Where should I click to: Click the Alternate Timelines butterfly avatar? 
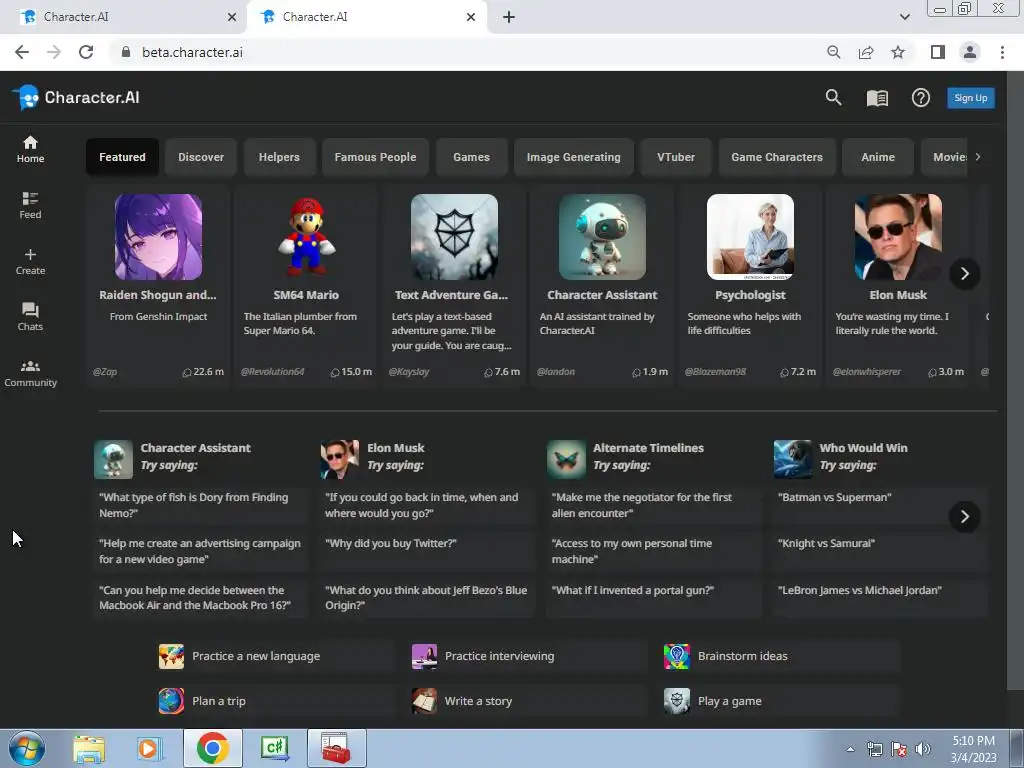(566, 459)
